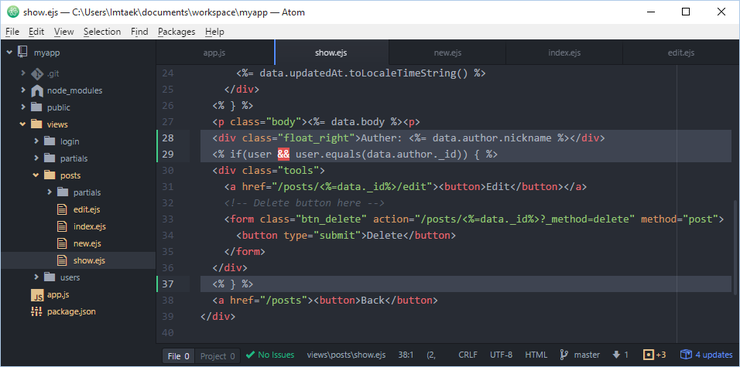Click the show.ejs file icon in the tree
Screen dimensions: 740x367
click(x=62, y=260)
